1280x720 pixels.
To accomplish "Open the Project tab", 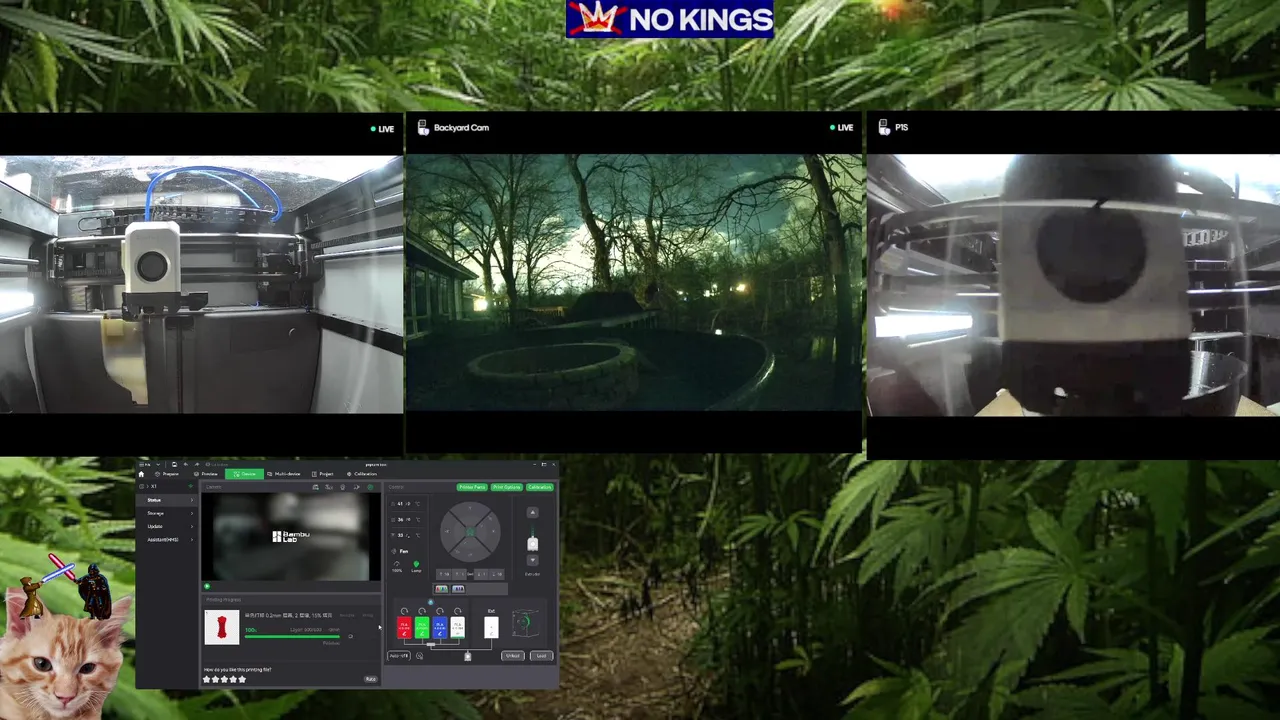I will 322,474.
